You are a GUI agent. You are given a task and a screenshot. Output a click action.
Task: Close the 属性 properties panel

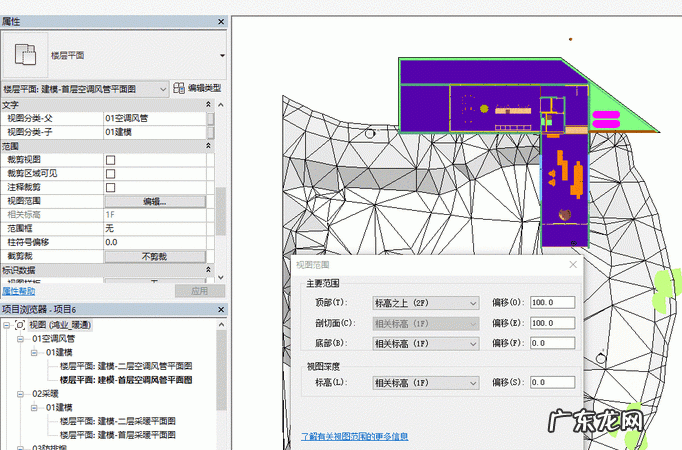click(x=220, y=21)
